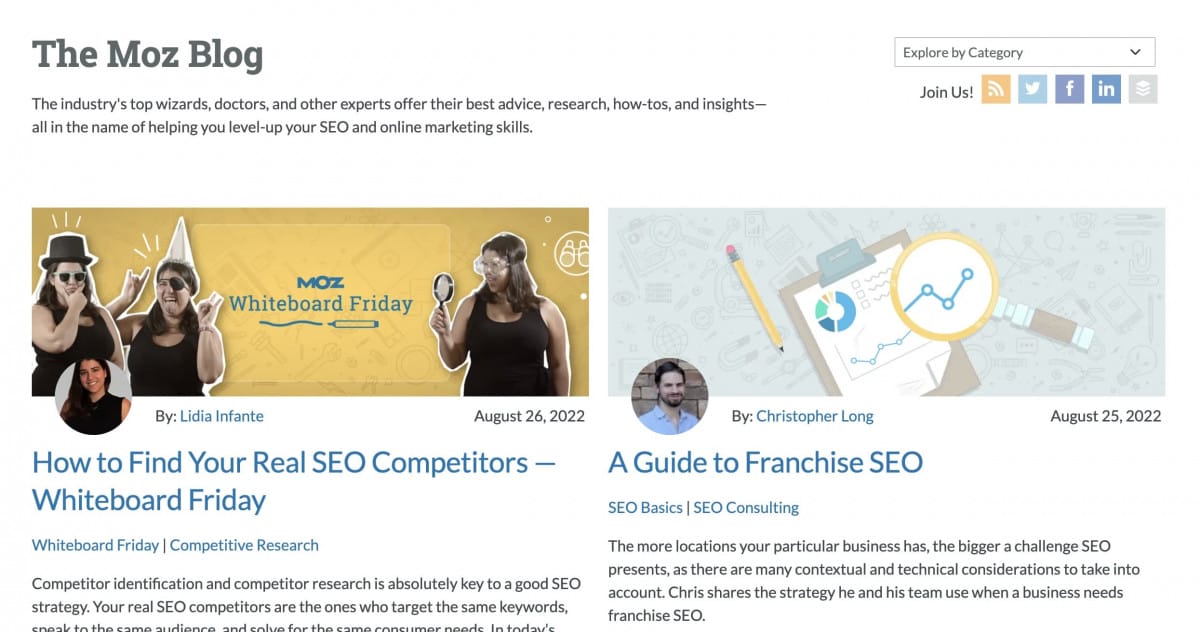Screen dimensions: 1200x632
Task: Click the Buffer share icon next to LinkedIn
Action: point(1142,89)
